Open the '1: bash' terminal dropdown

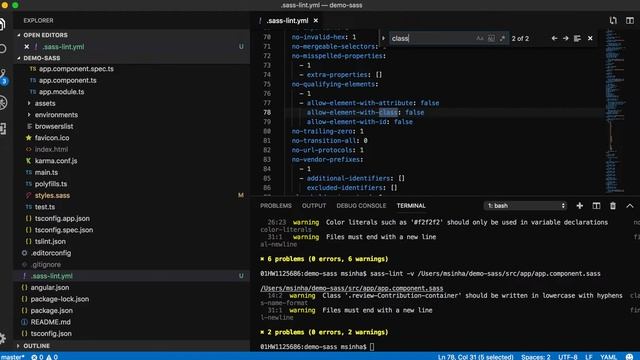coord(525,206)
